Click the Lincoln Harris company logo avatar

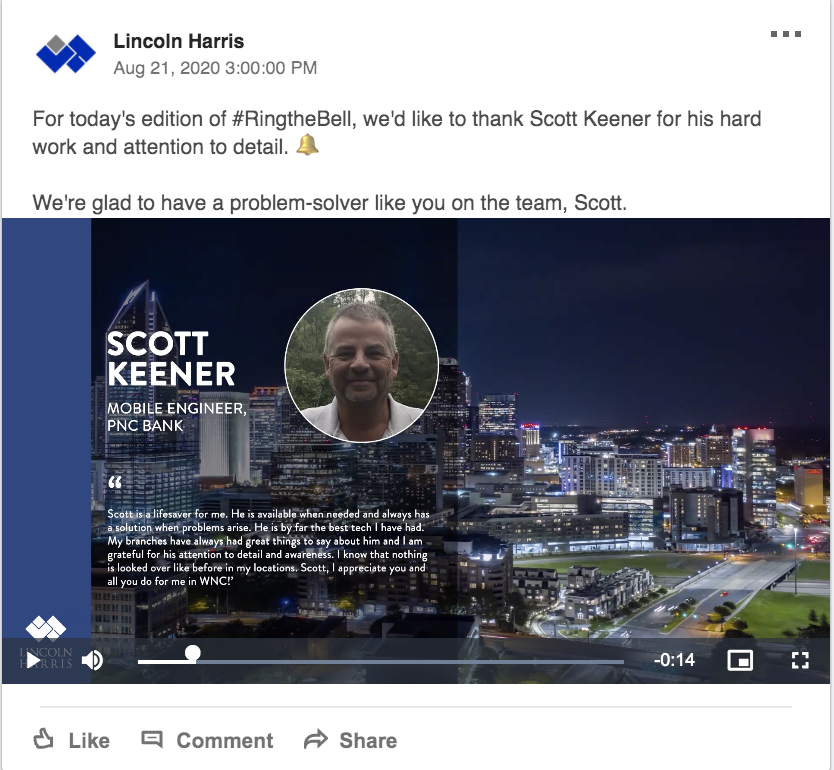[x=65, y=53]
